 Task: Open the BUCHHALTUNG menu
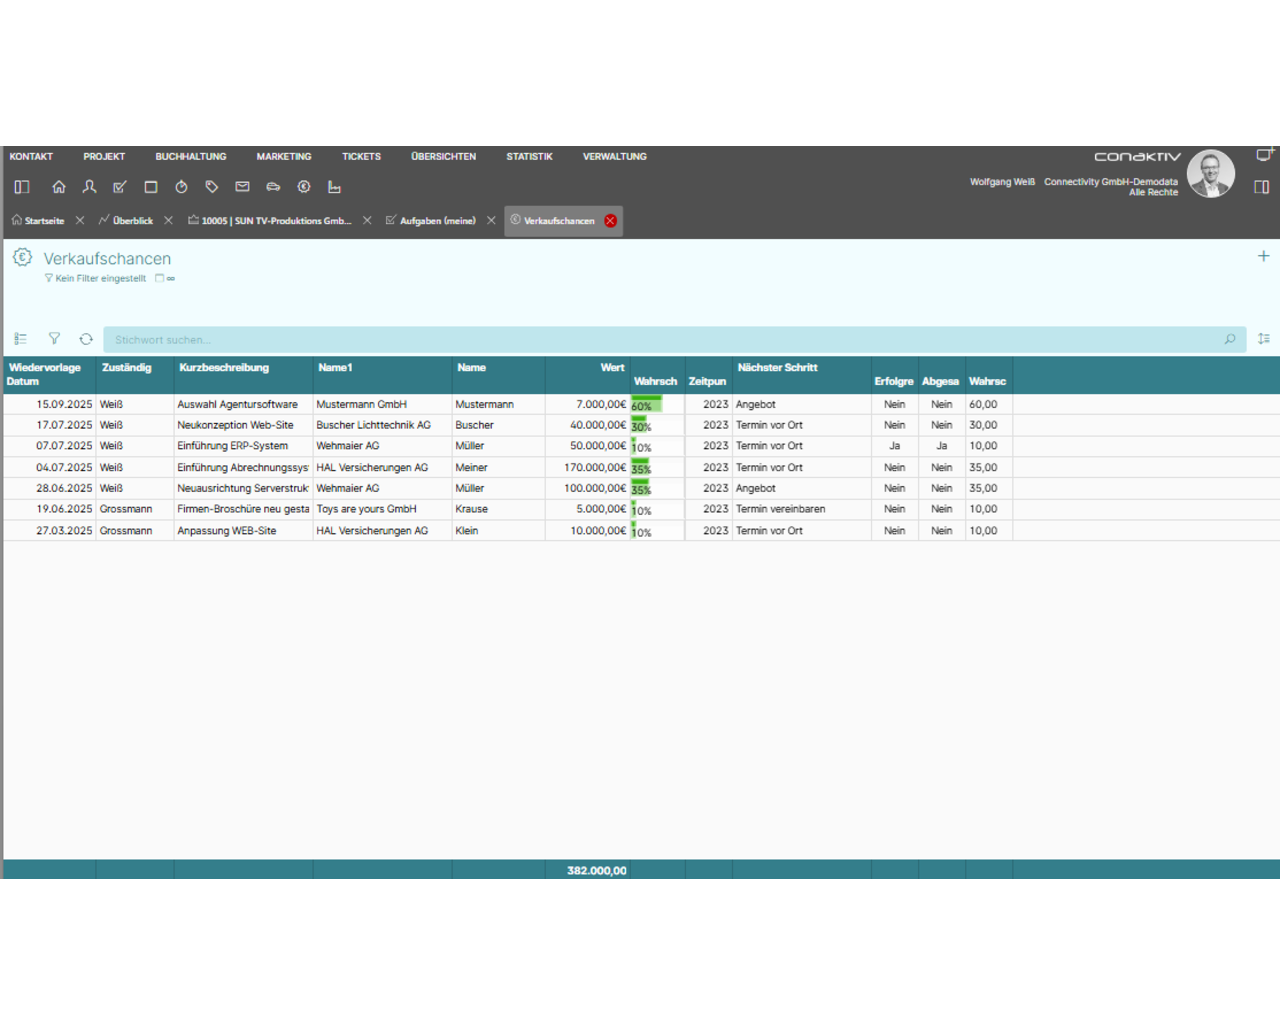click(191, 157)
